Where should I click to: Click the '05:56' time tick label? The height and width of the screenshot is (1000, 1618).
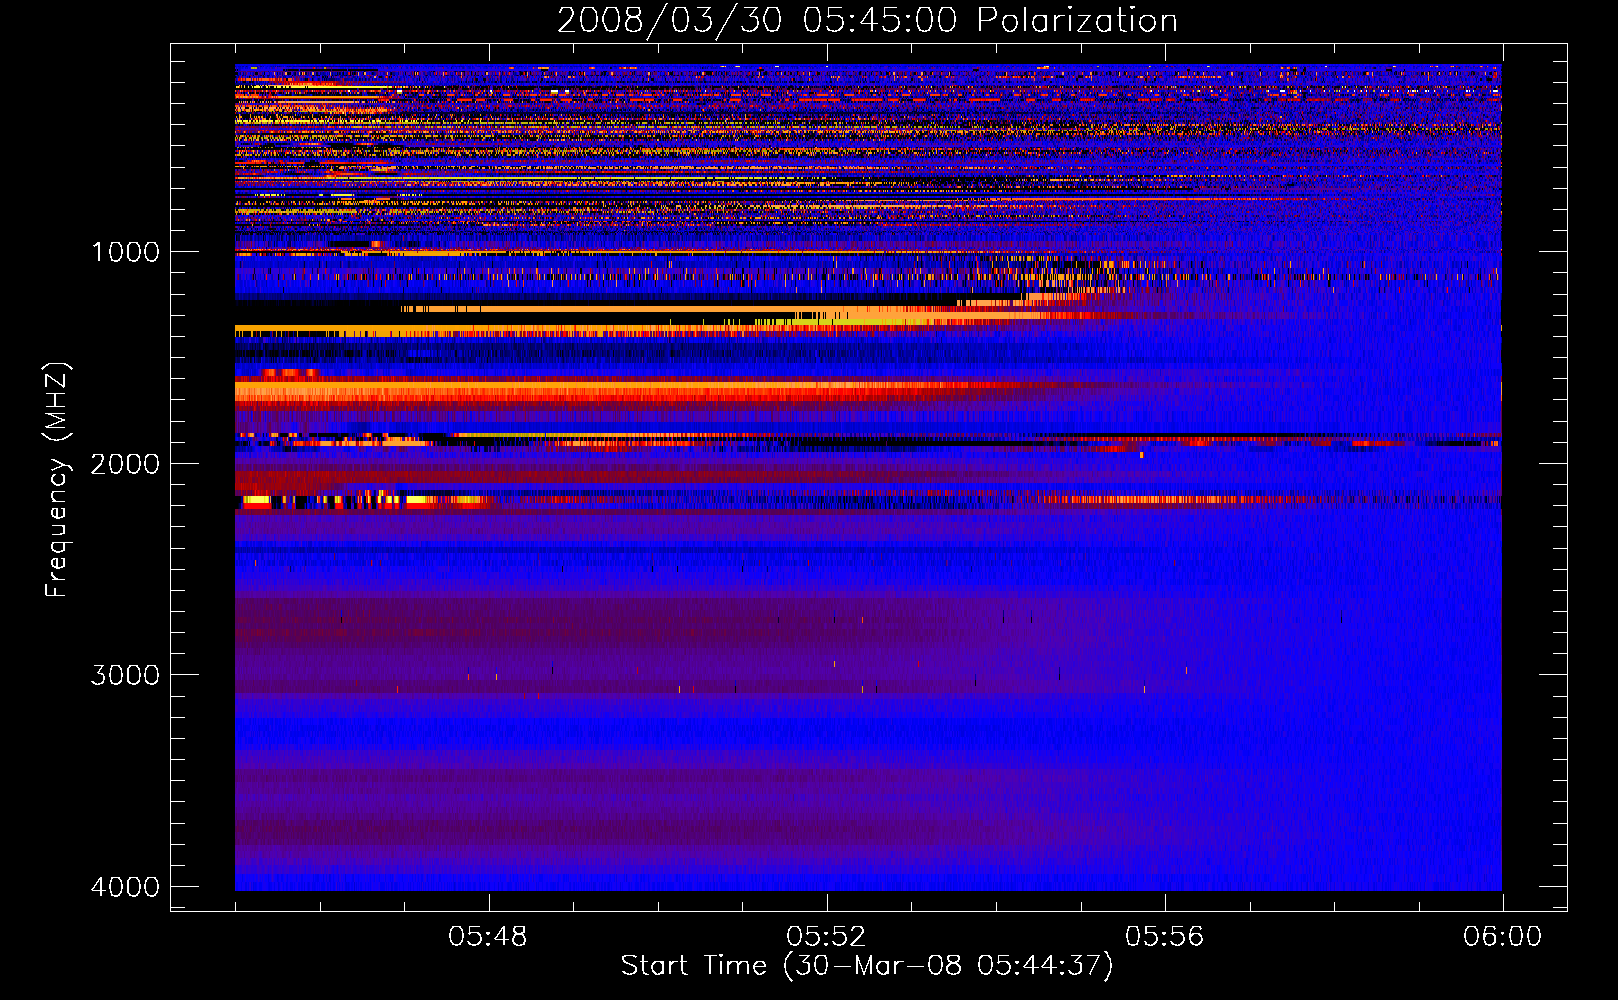click(1165, 937)
